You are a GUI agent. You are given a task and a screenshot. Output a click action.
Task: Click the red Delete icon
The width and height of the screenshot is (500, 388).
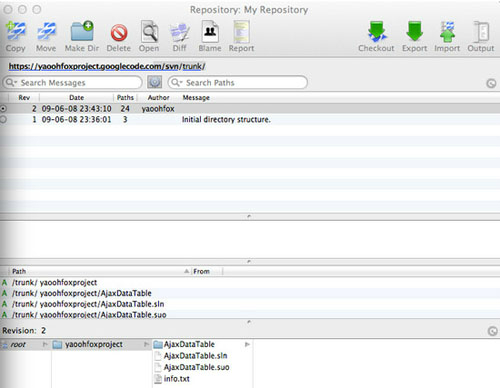pyautogui.click(x=119, y=33)
